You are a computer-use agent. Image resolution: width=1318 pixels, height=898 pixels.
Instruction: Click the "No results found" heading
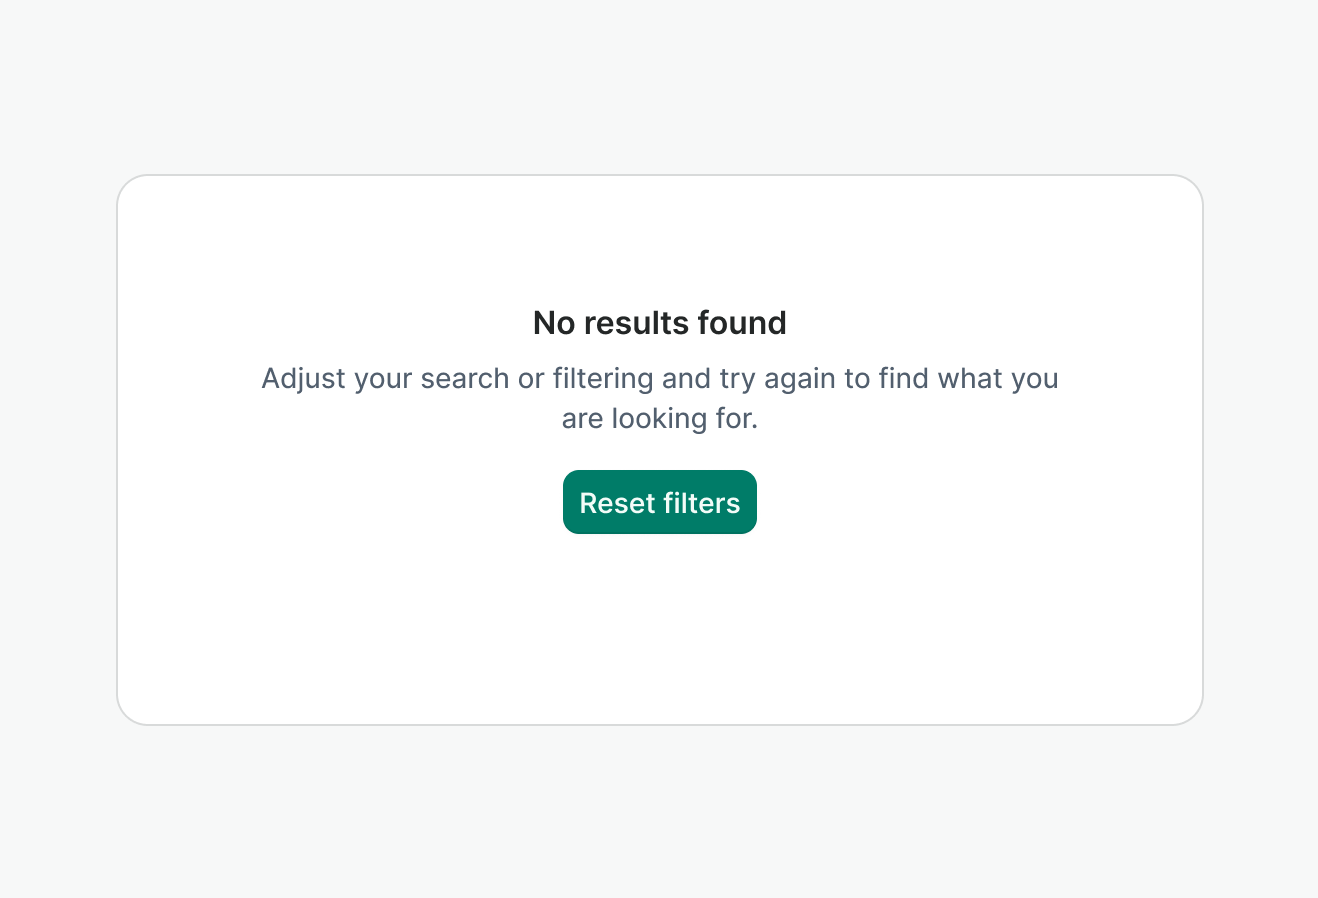click(659, 323)
